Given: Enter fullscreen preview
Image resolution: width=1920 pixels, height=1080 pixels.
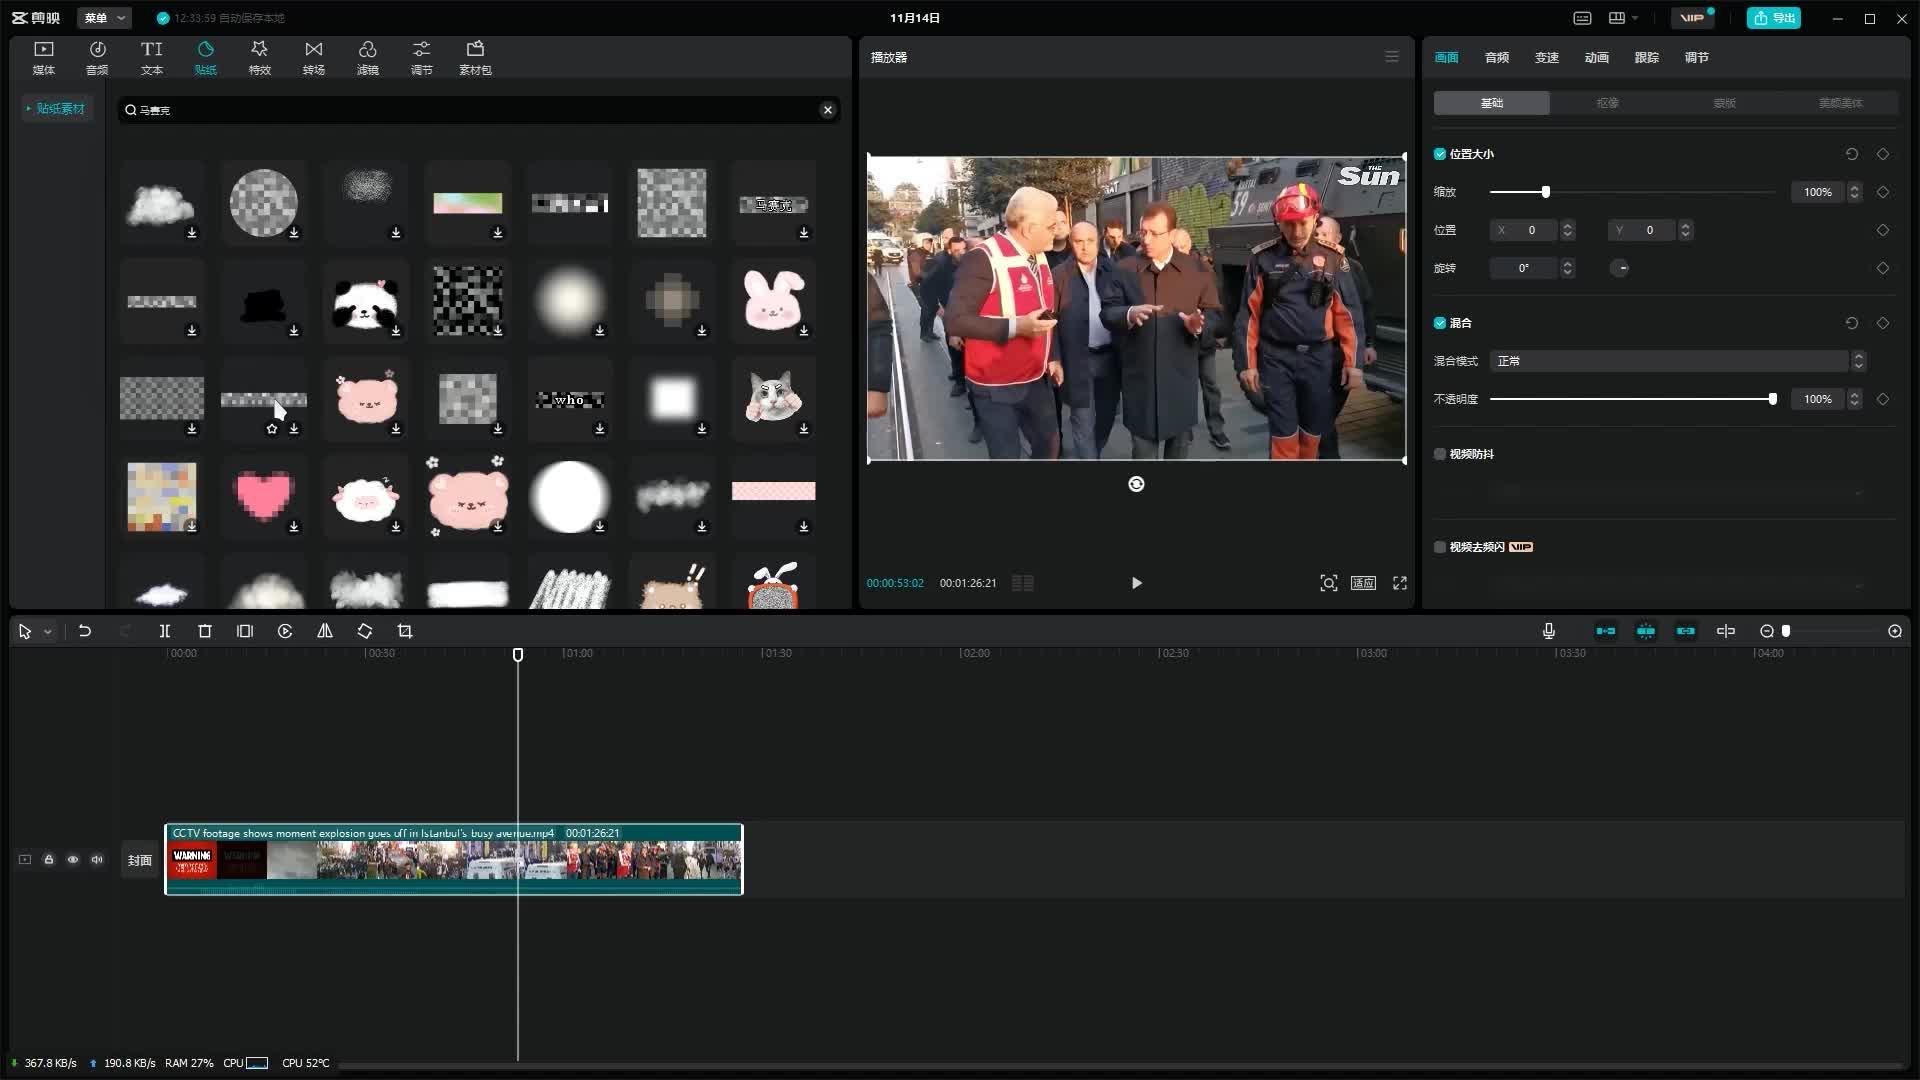Looking at the screenshot, I should tap(1400, 583).
